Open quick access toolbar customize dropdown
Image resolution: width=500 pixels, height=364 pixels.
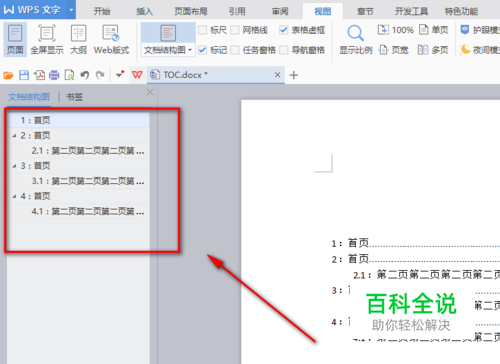pos(119,75)
